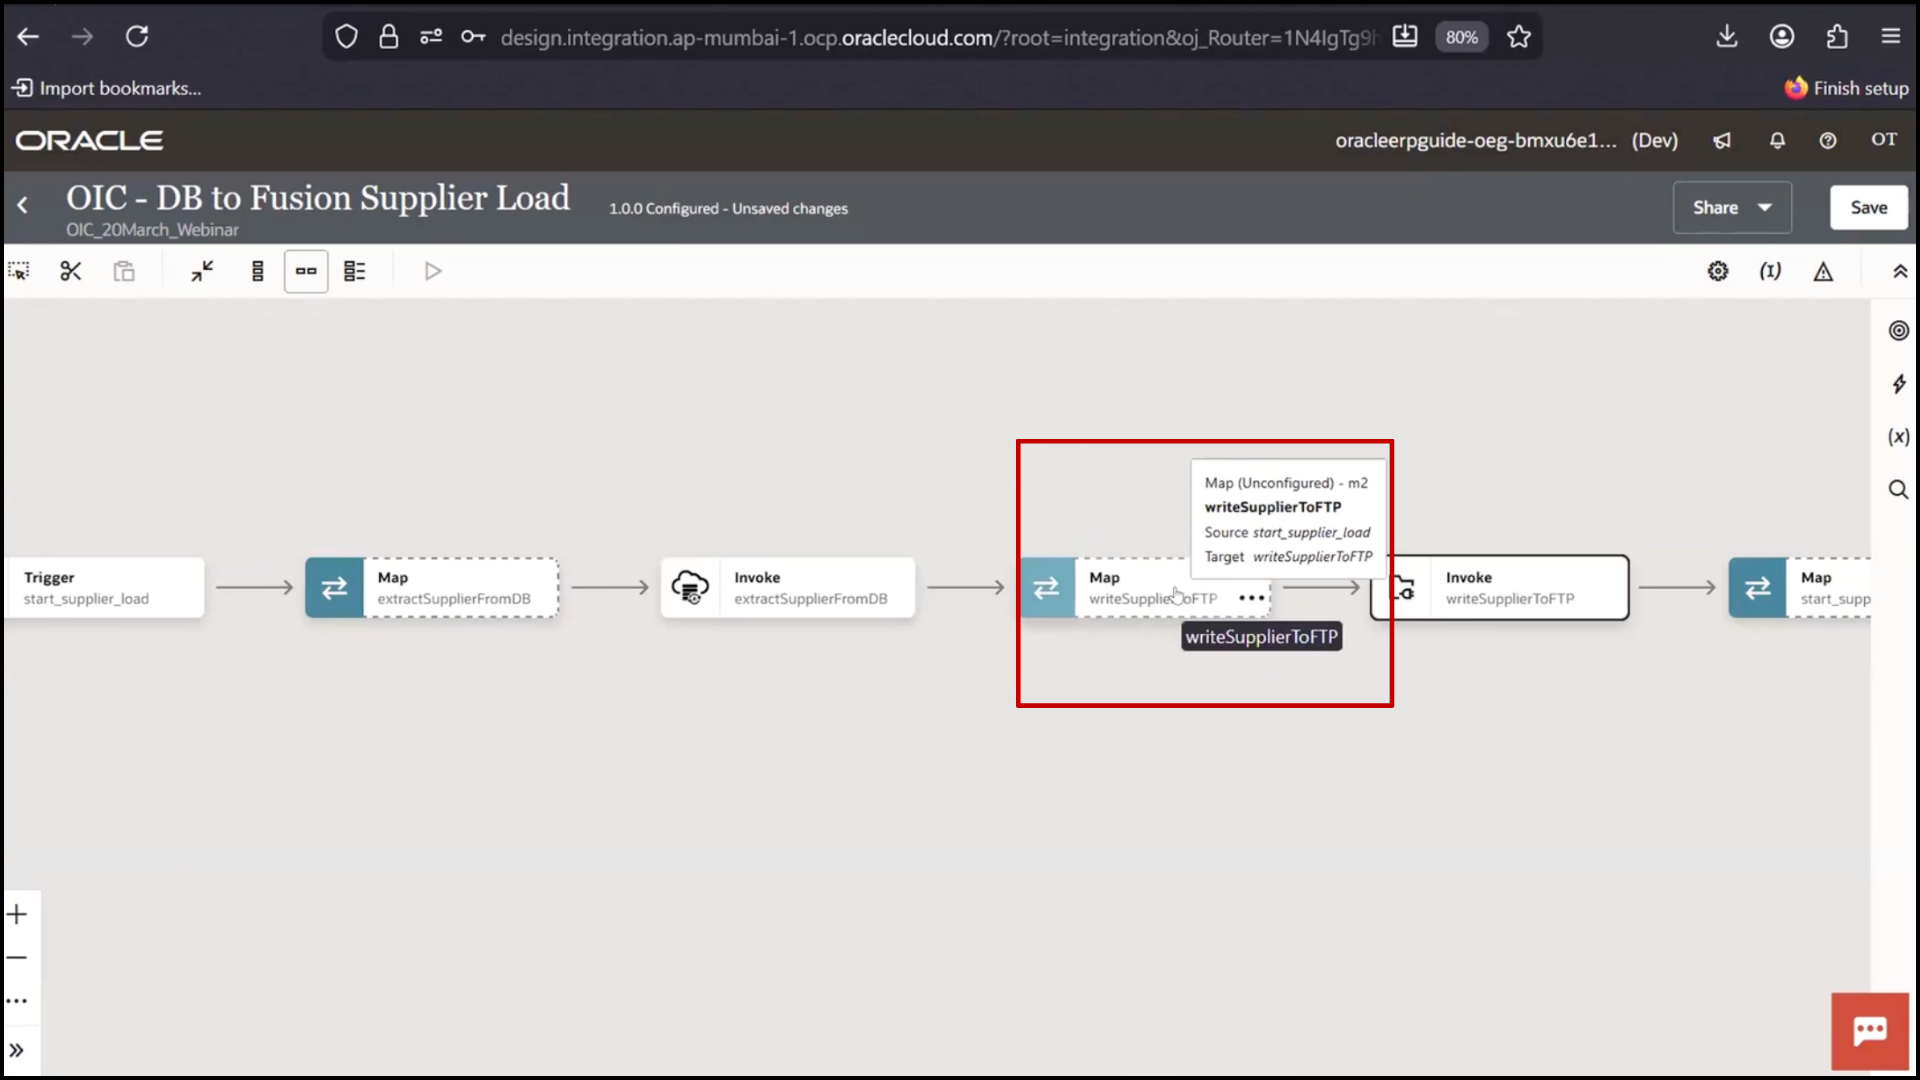This screenshot has height=1080, width=1920.
Task: Switch to horizontal layout
Action: (306, 271)
